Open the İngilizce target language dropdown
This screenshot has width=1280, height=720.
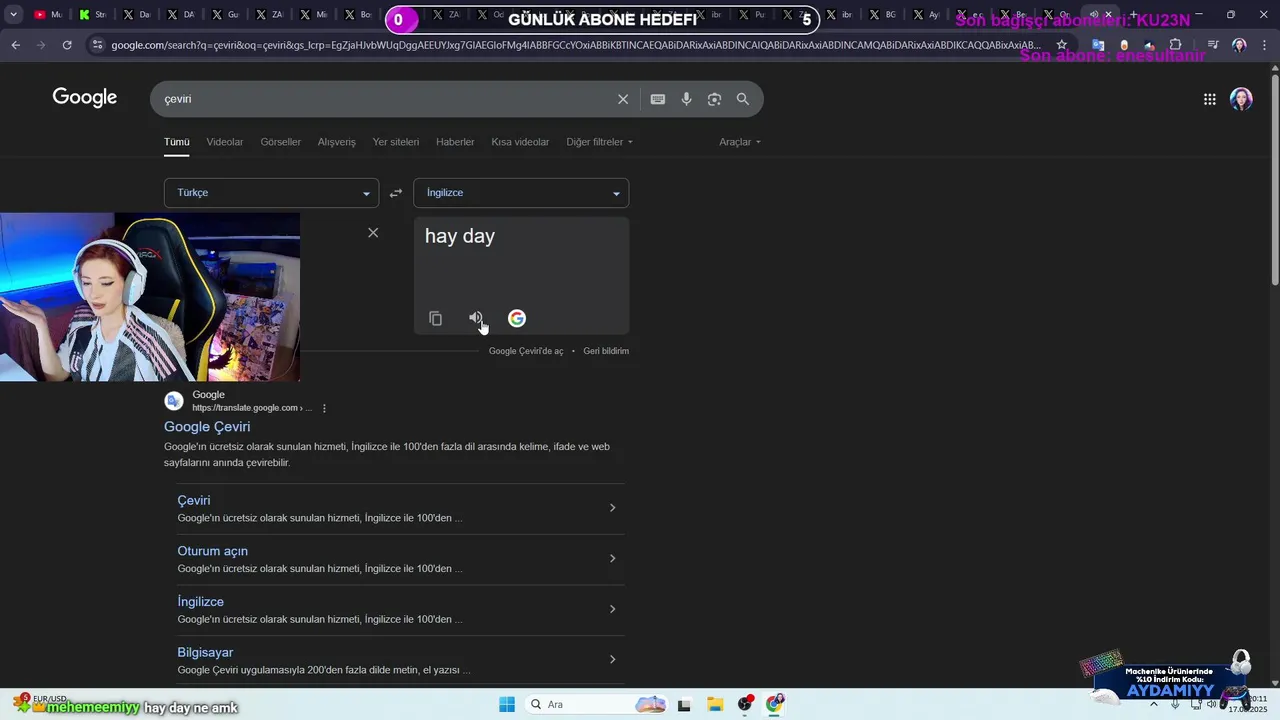(x=521, y=193)
